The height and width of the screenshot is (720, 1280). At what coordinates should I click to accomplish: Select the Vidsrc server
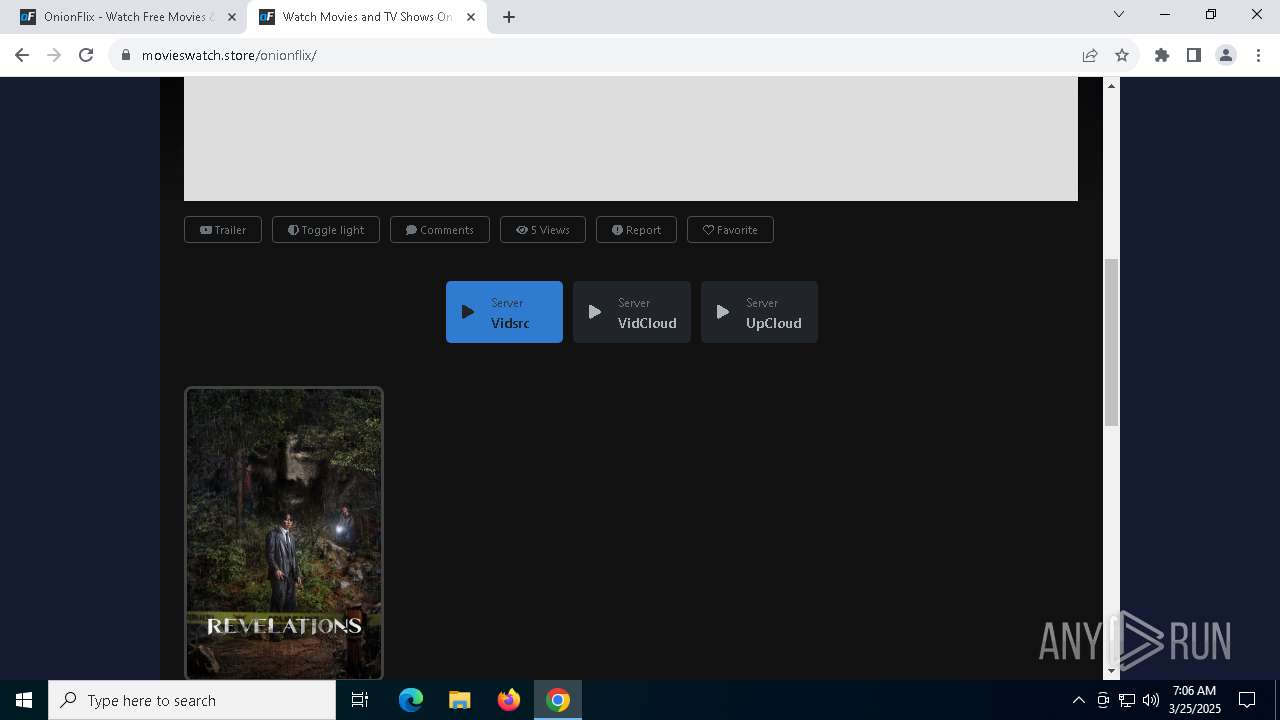504,312
